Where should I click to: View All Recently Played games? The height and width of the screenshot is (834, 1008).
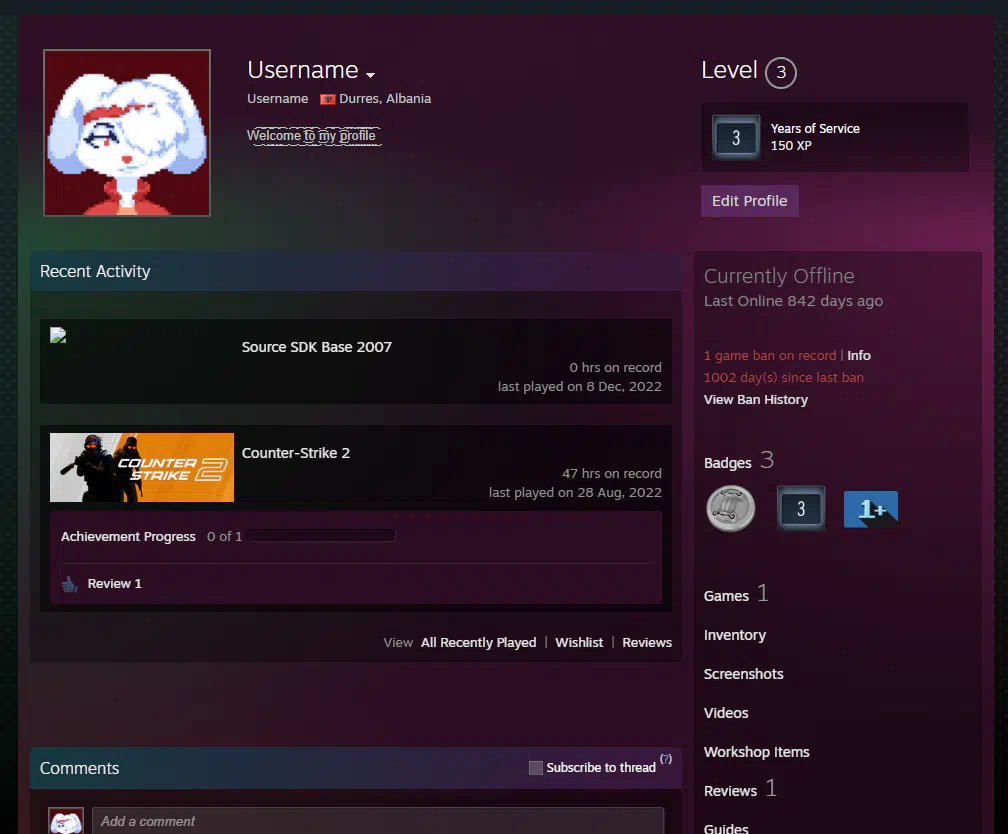(x=478, y=642)
